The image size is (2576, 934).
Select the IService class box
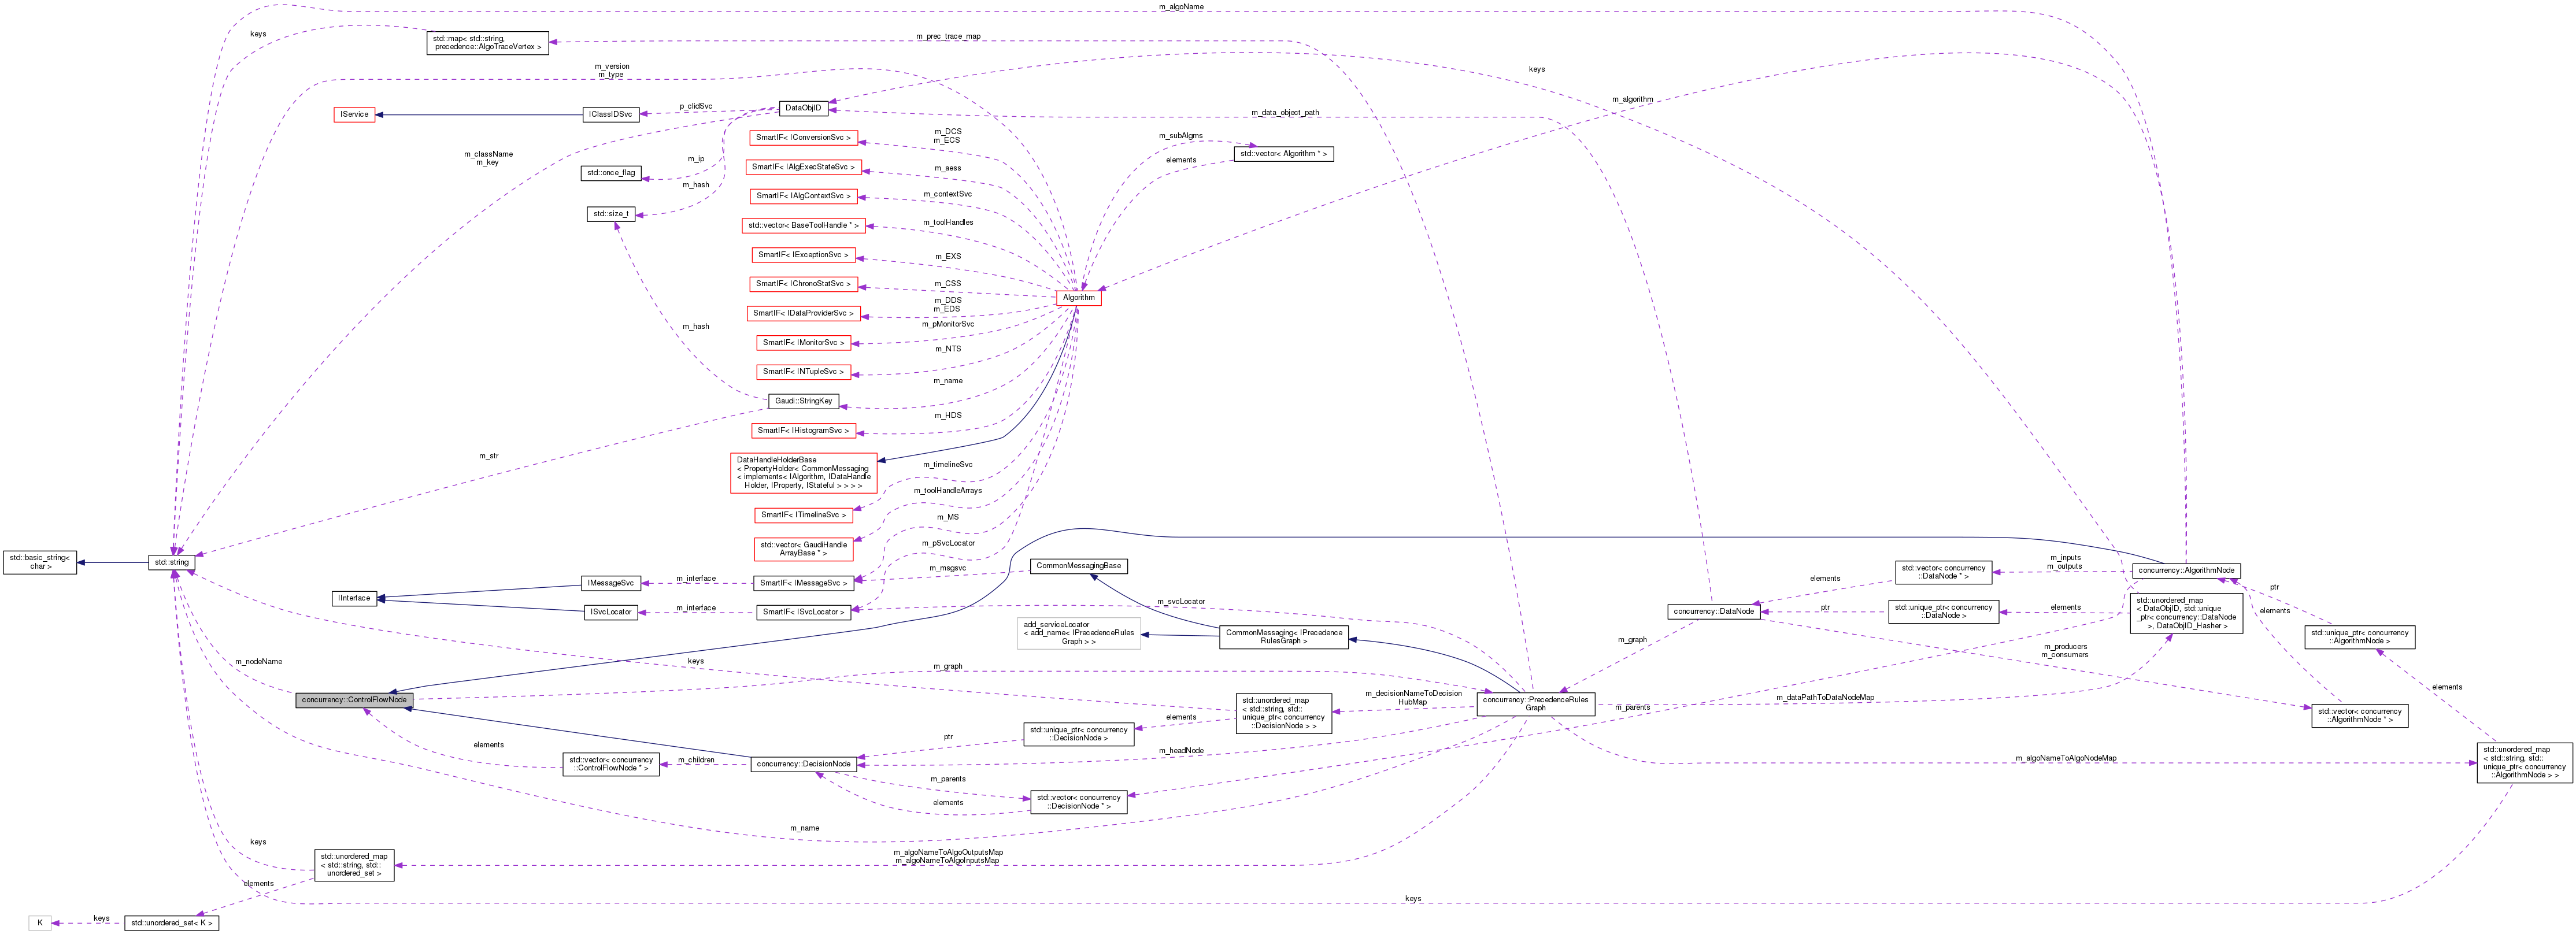click(x=355, y=114)
